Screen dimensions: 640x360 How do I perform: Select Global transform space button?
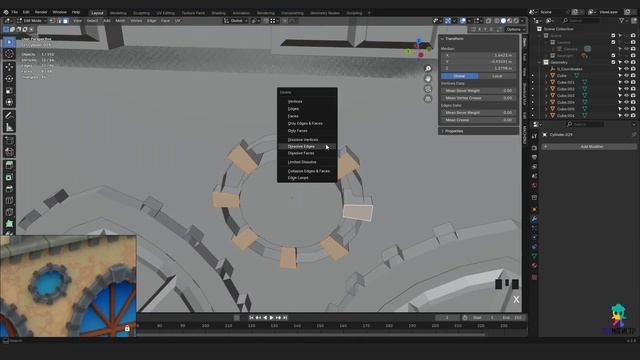coord(460,76)
